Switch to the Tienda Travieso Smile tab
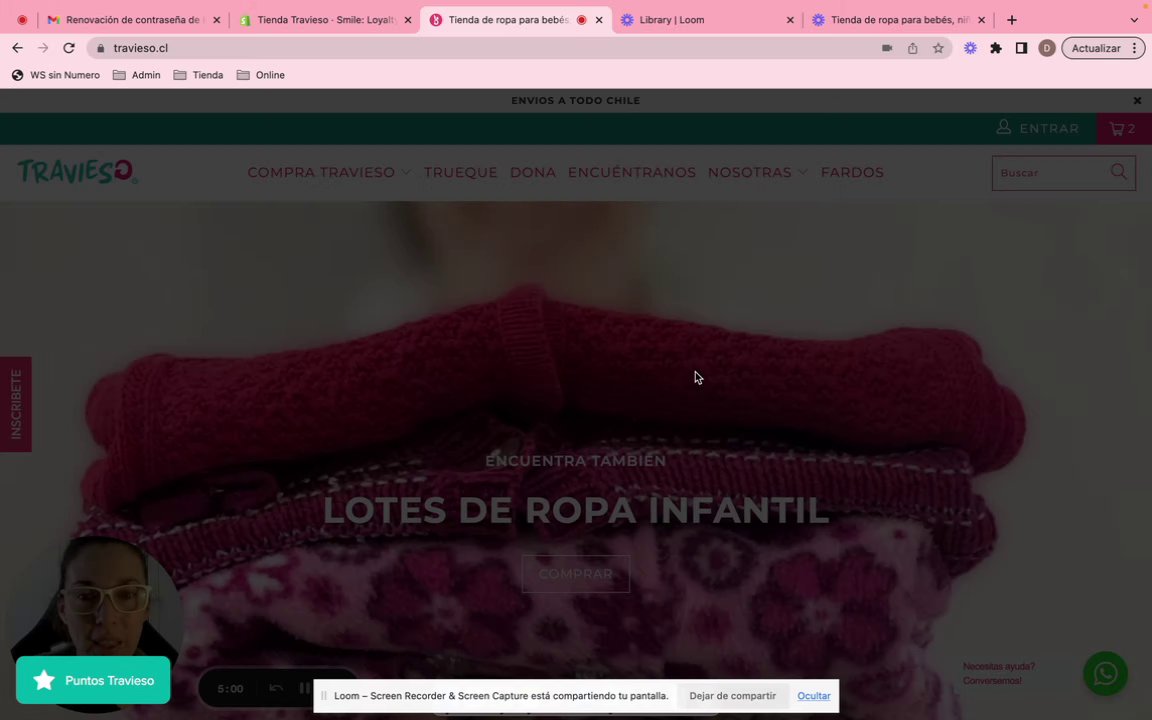 327,20
